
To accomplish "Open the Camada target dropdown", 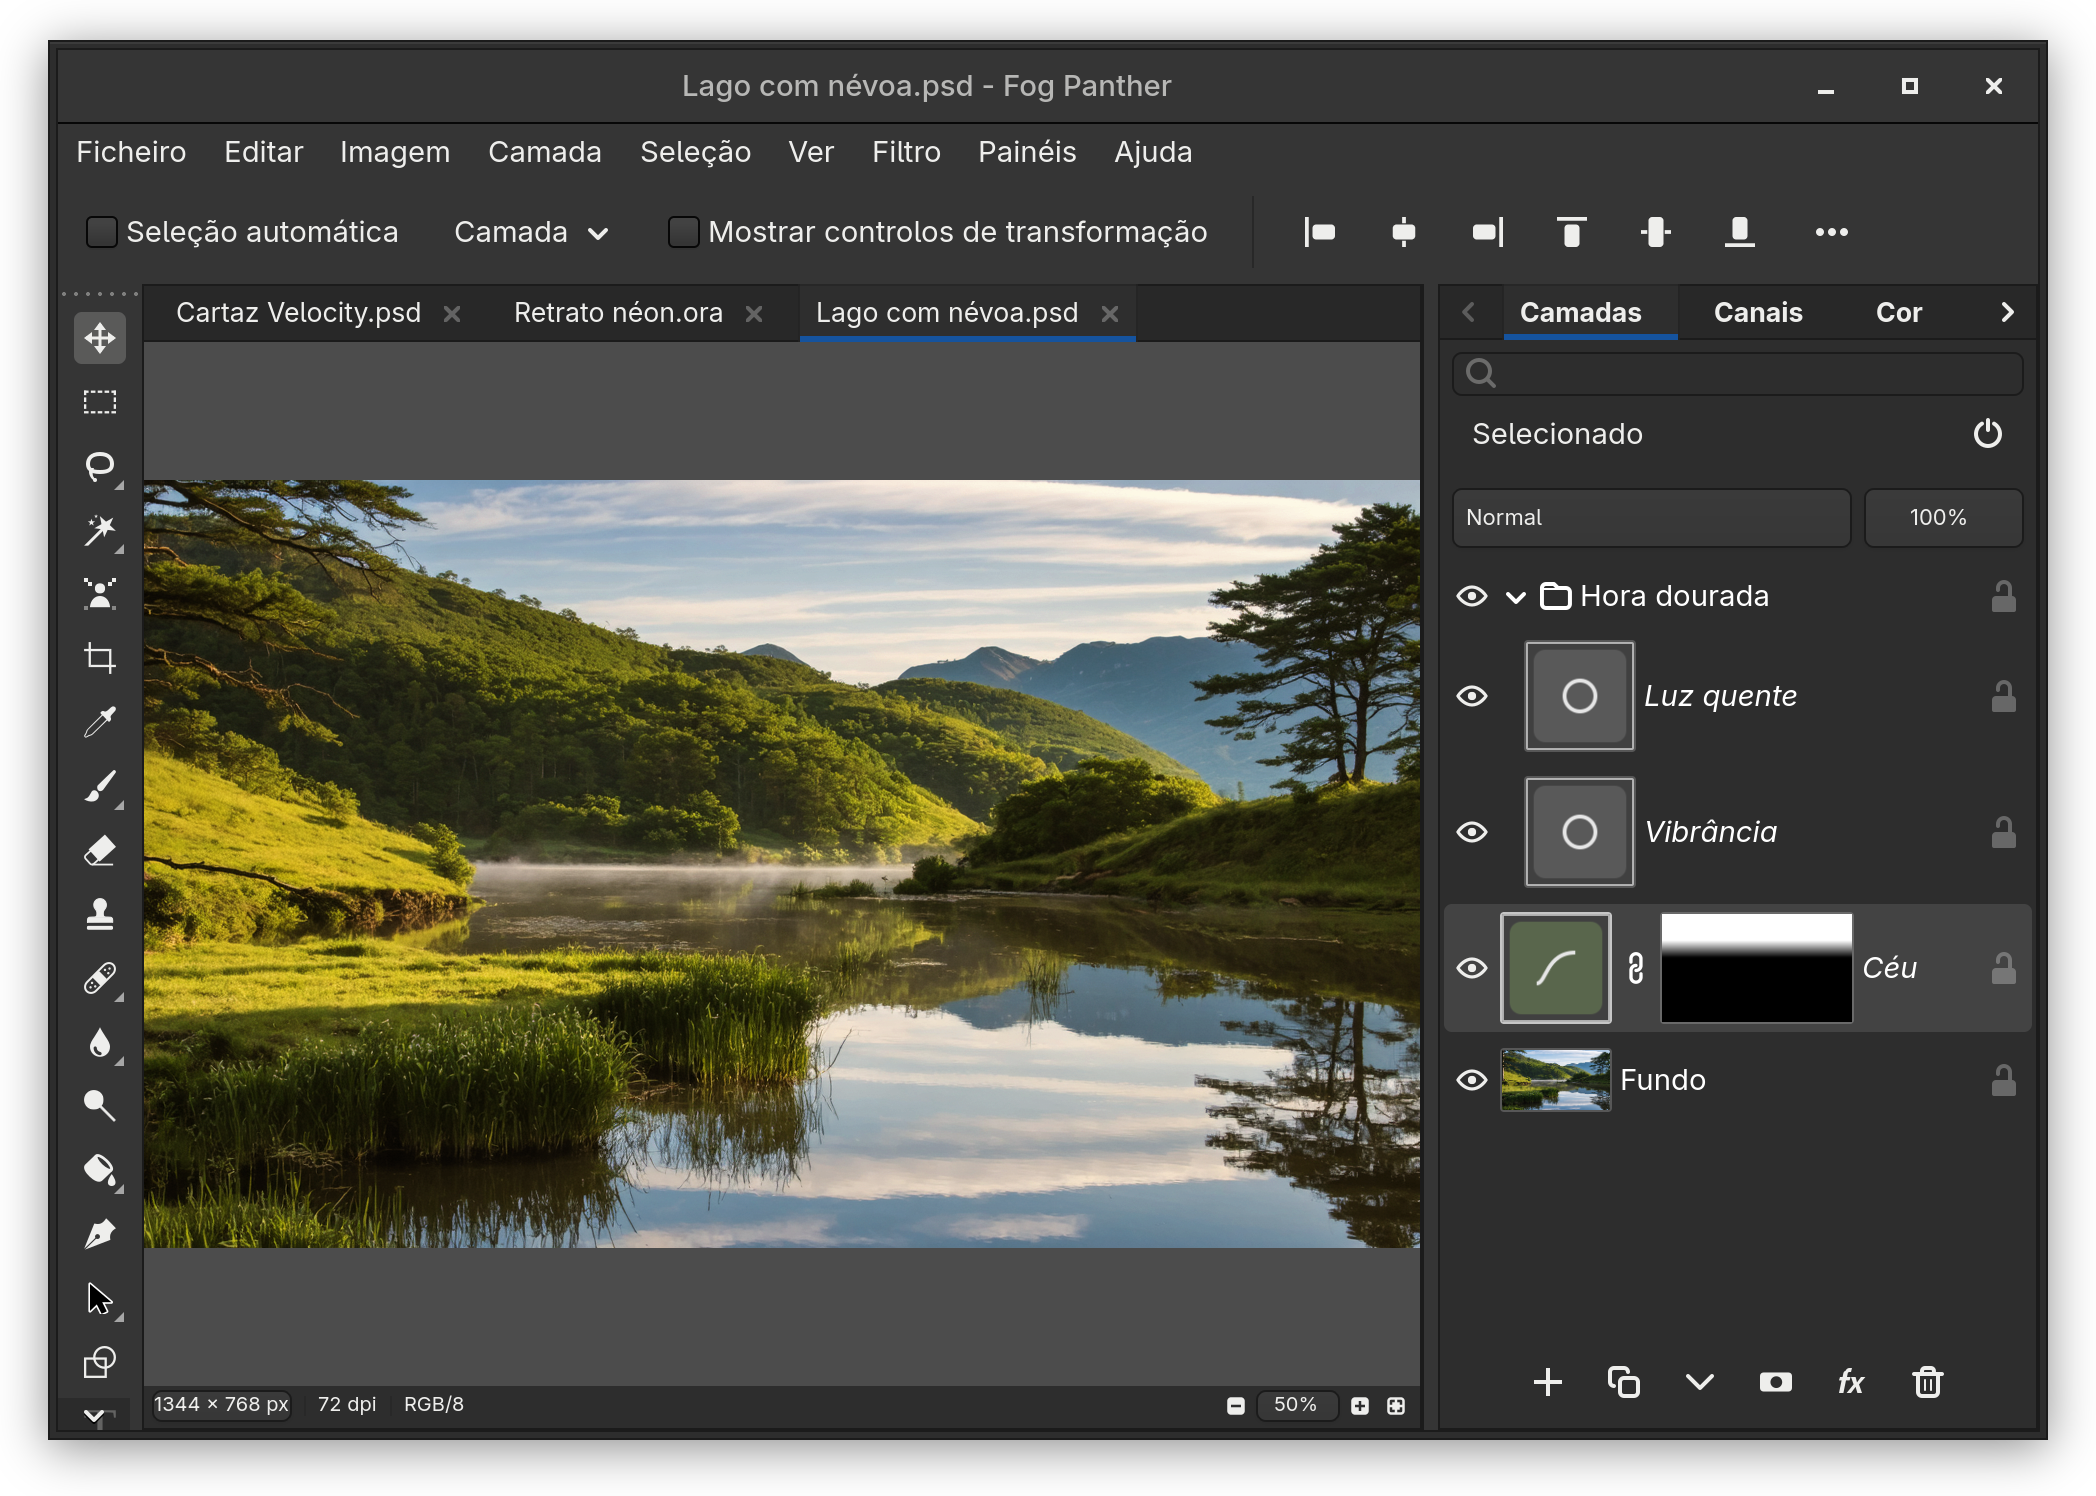I will pos(531,232).
